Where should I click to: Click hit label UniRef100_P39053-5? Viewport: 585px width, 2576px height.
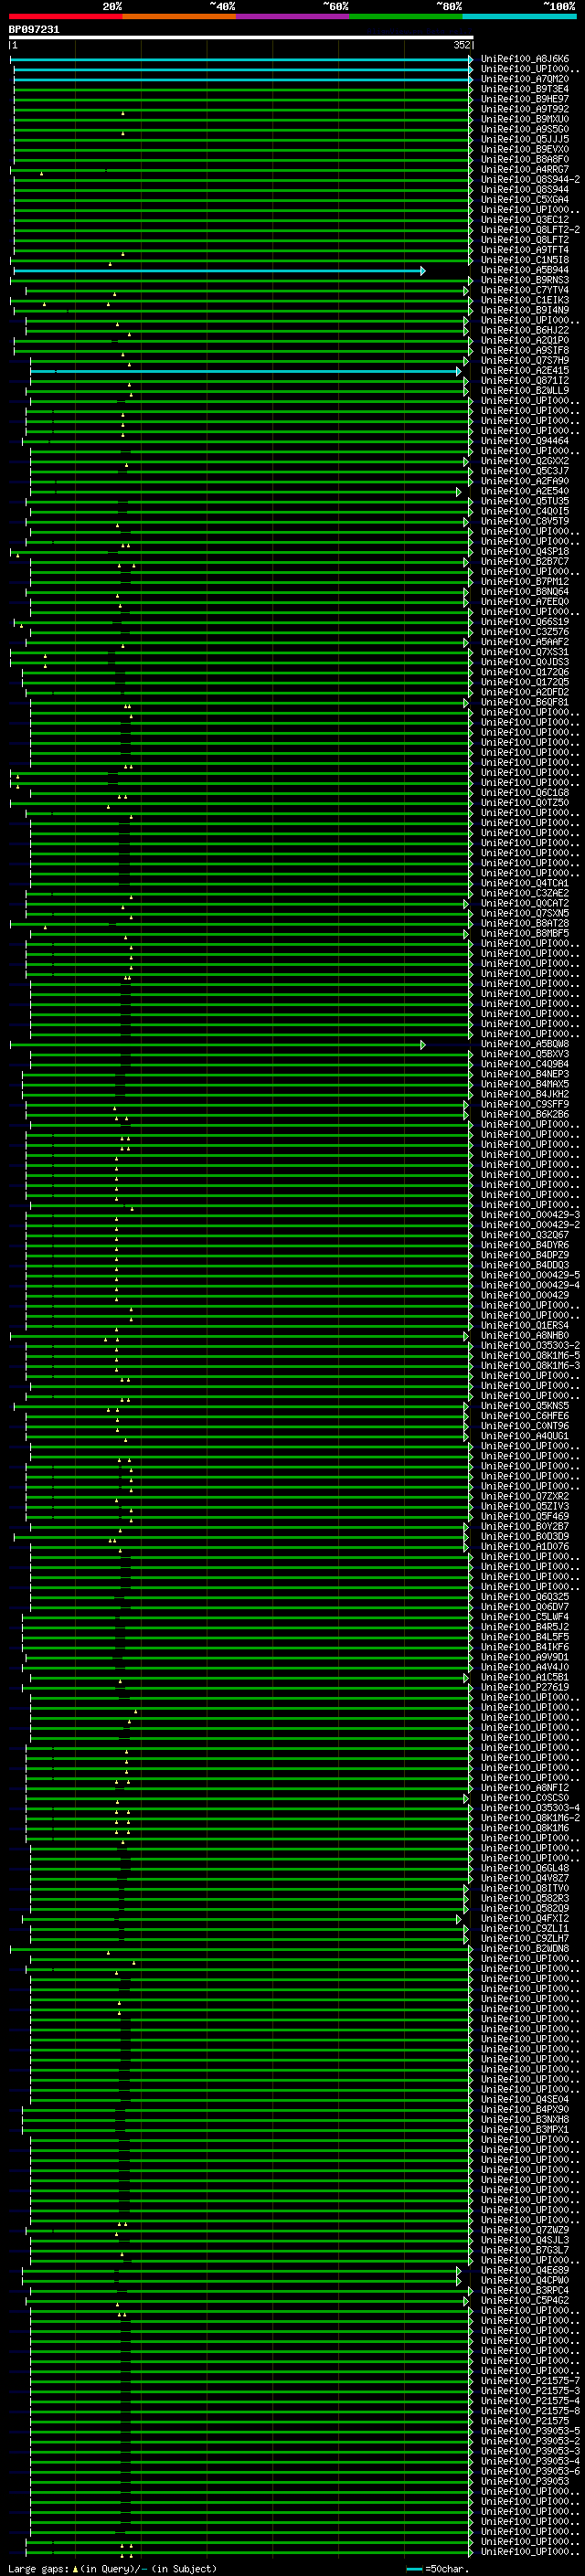click(530, 2430)
